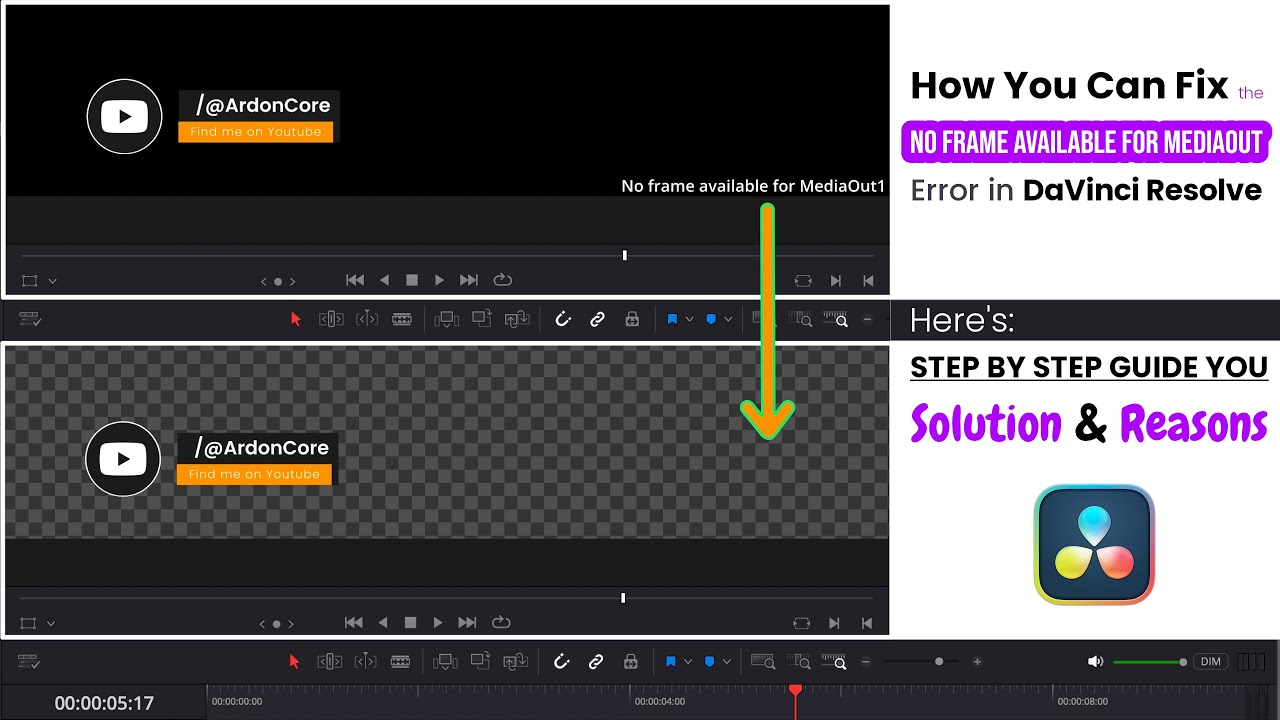
Task: Toggle Linked Selection in bottom toolbar
Action: (596, 662)
